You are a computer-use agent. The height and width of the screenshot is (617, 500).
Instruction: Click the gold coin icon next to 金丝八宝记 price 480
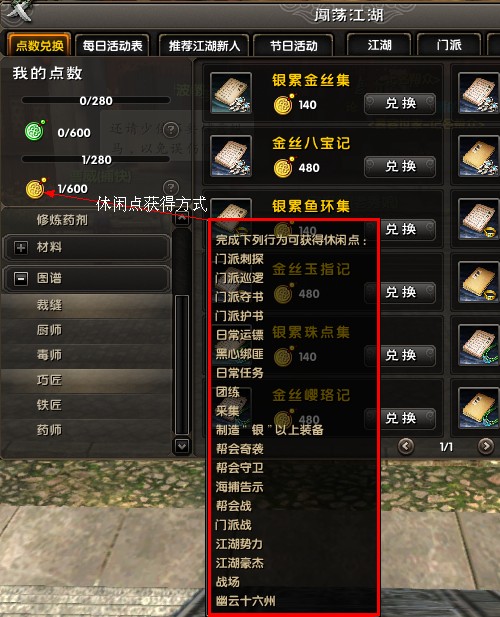[x=283, y=168]
